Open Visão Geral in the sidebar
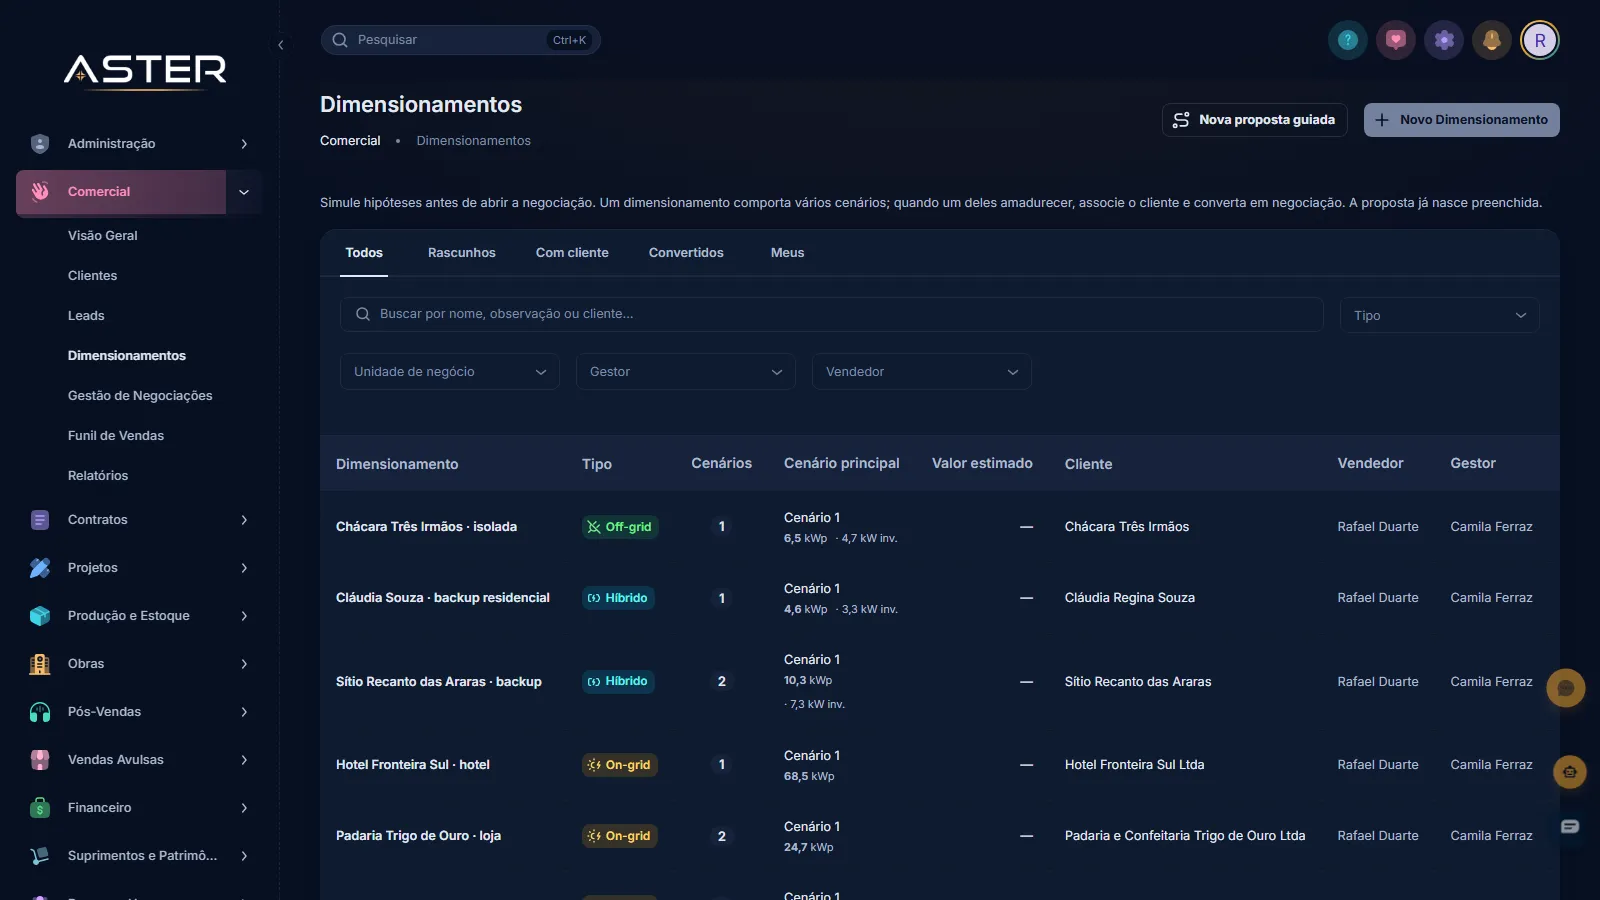The width and height of the screenshot is (1600, 900). 103,236
